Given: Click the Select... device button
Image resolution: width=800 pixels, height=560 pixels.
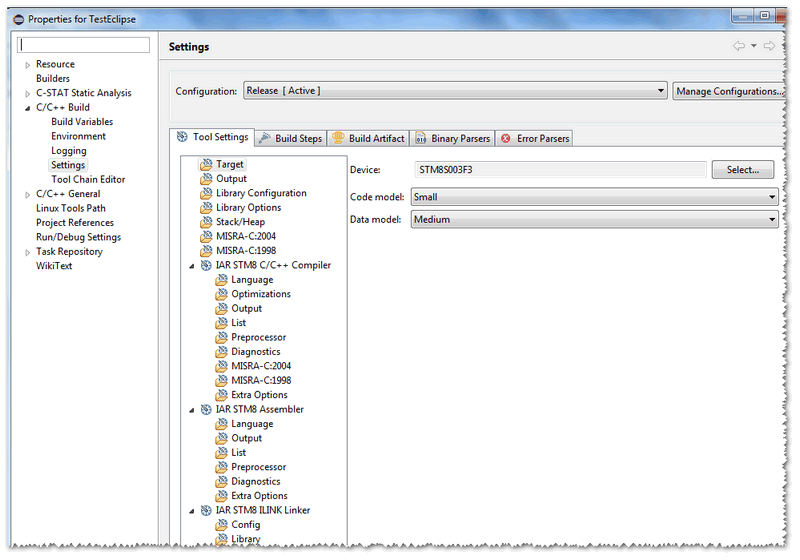Looking at the screenshot, I should [x=742, y=170].
